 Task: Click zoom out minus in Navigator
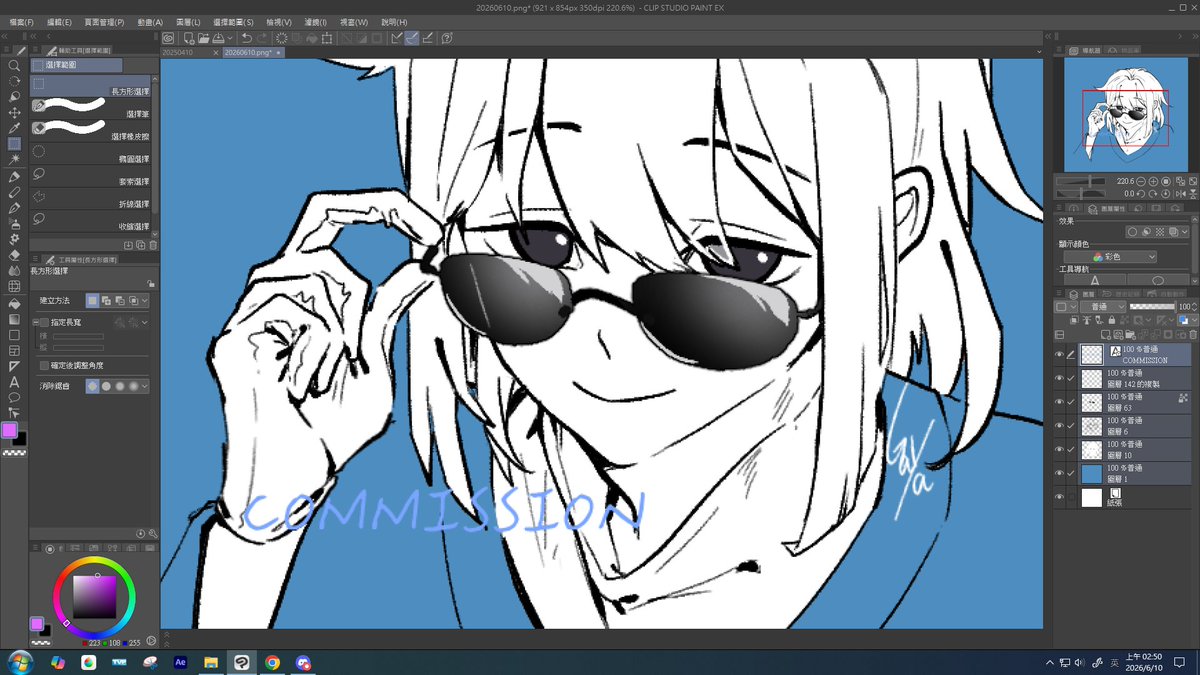point(1141,181)
